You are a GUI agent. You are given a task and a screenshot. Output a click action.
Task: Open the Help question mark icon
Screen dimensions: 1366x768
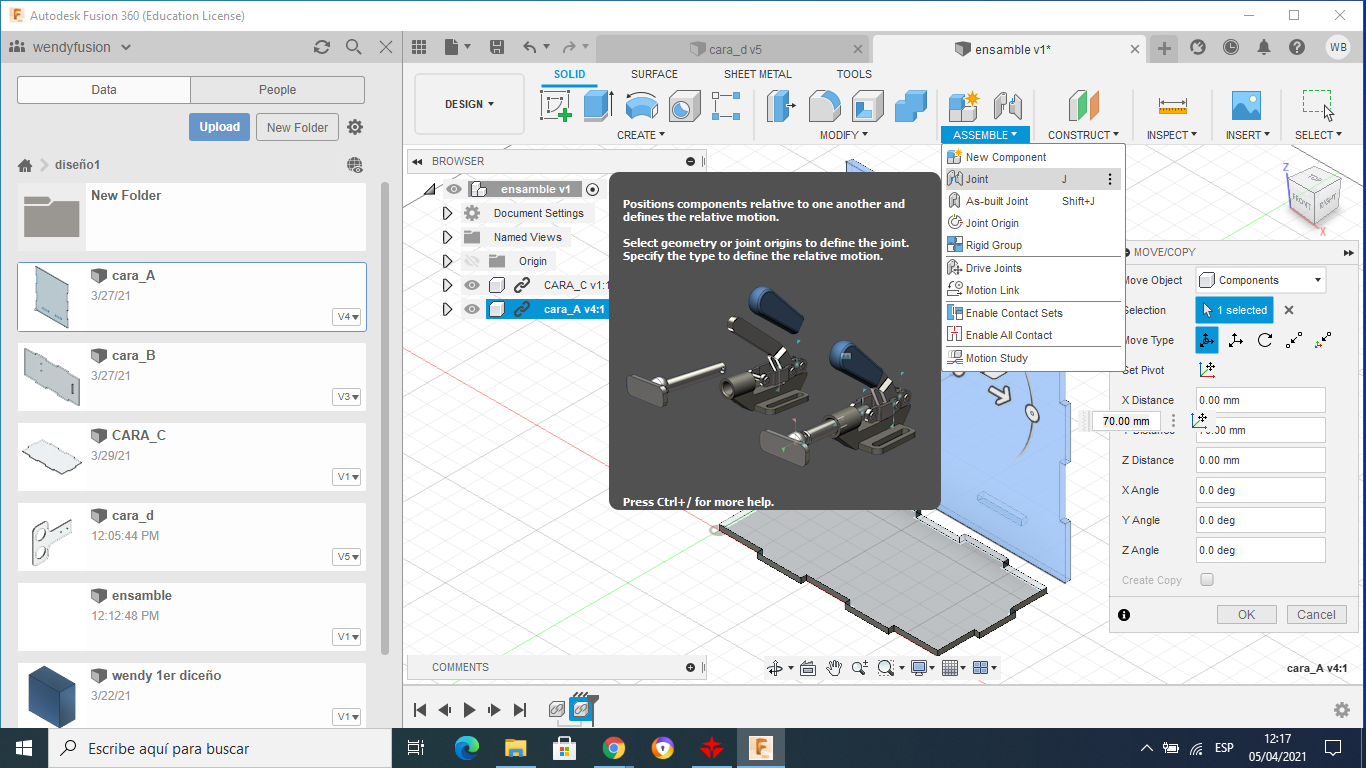(1297, 47)
